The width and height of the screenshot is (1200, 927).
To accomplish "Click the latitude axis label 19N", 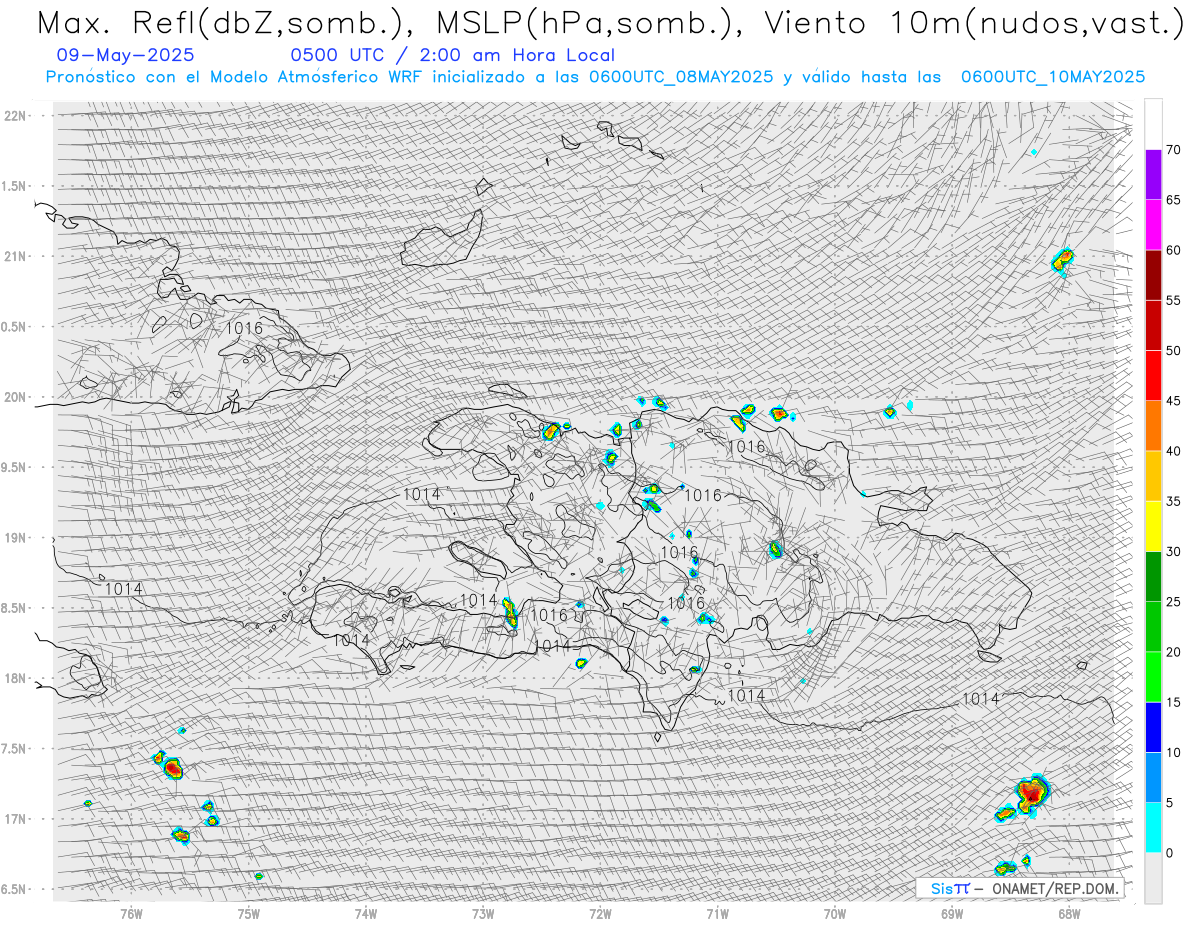I will pos(16,538).
